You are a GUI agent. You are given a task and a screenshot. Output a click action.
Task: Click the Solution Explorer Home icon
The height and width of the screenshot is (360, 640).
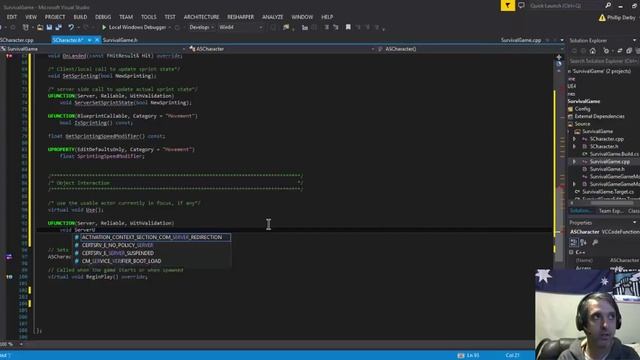coord(593,51)
